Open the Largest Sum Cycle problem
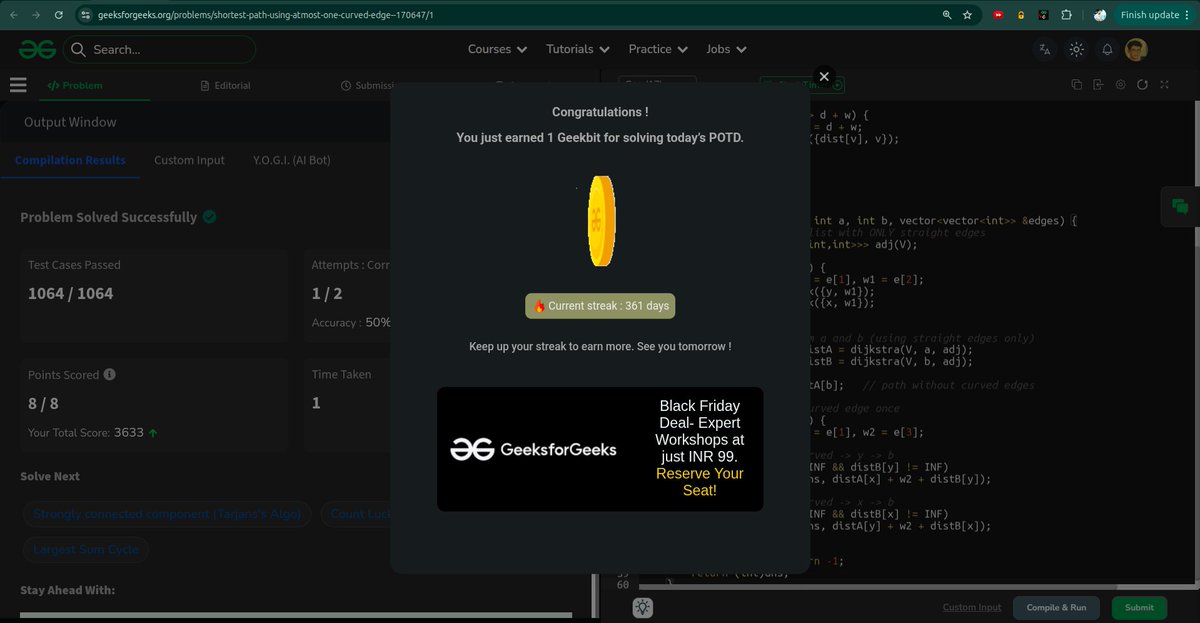The image size is (1200, 623). pos(86,550)
